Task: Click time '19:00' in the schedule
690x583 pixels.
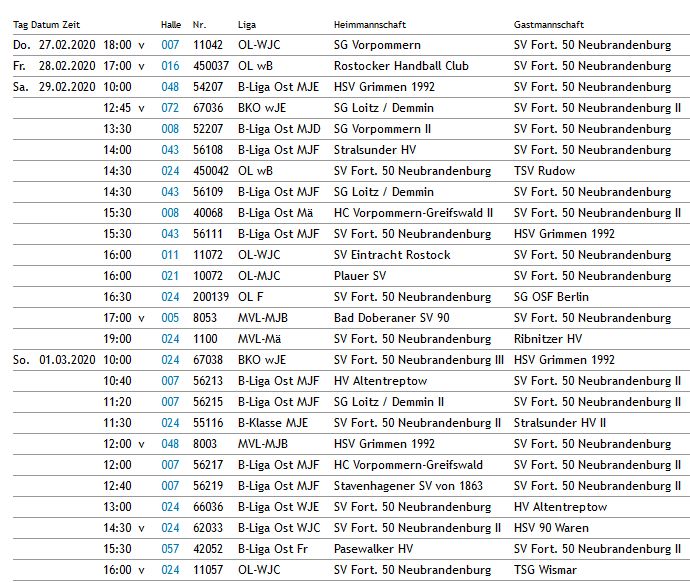Action: tap(117, 339)
